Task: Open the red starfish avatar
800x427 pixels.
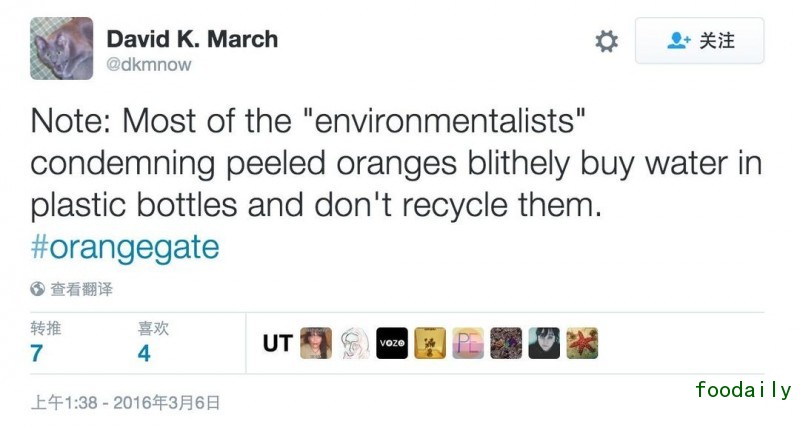Action: pyautogui.click(x=582, y=343)
